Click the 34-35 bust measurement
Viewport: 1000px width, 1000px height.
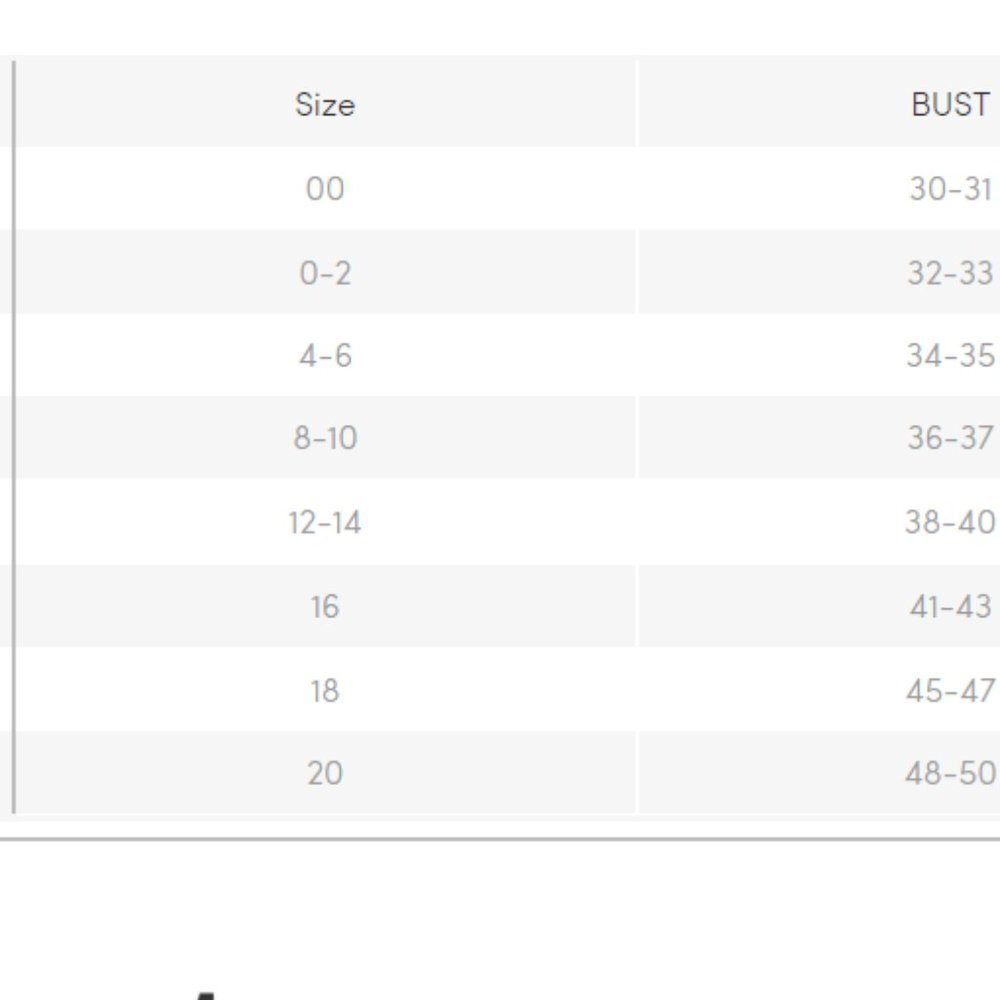point(950,355)
